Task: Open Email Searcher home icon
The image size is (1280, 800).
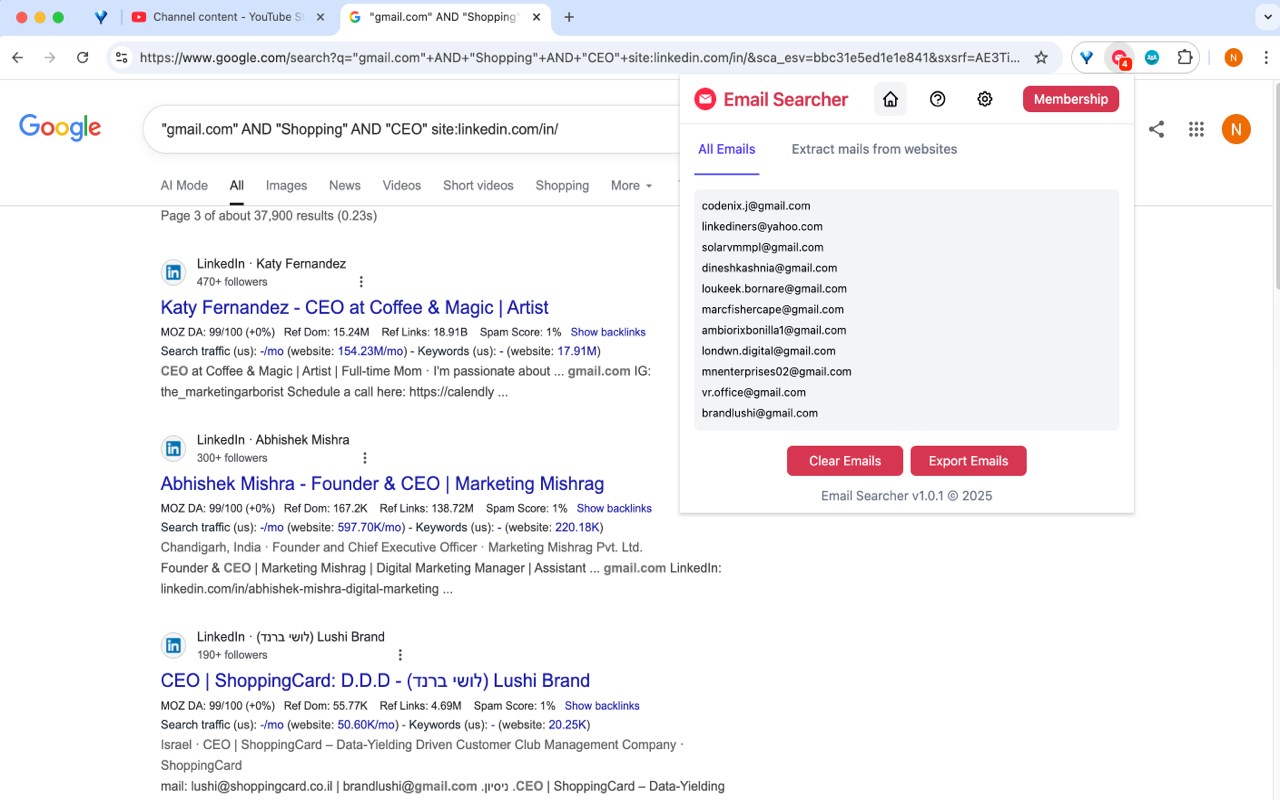Action: click(x=890, y=100)
